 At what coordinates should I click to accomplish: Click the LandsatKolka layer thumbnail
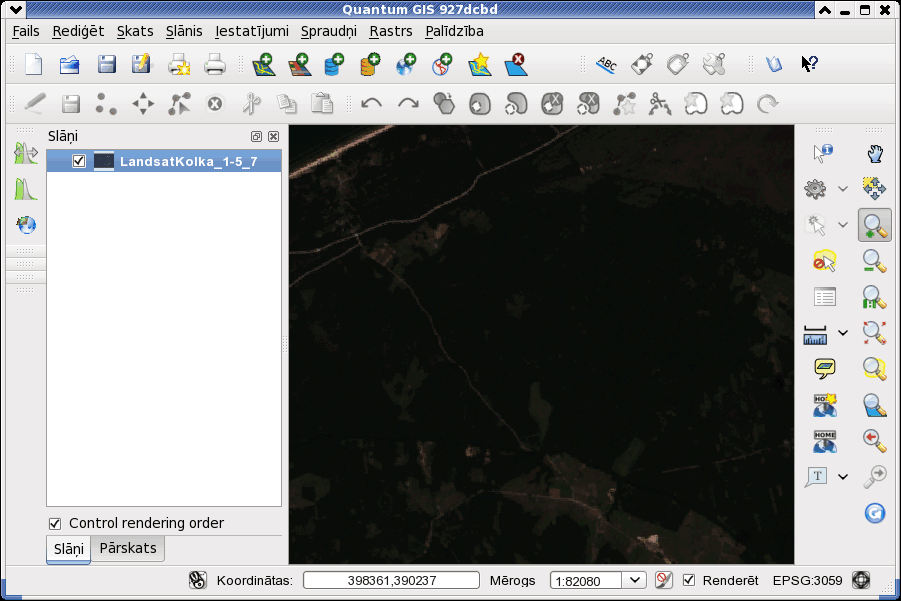tap(103, 161)
